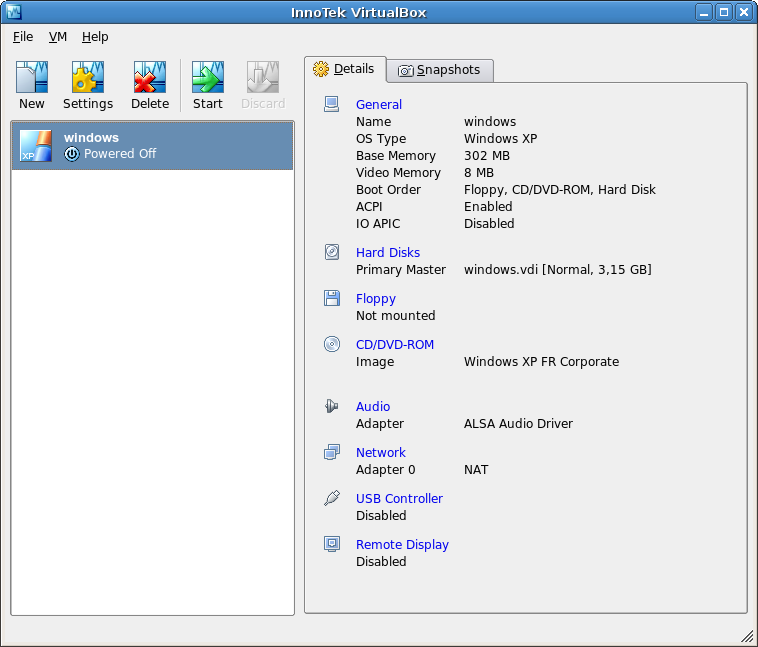Click the '8 MB' video memory value
The height and width of the screenshot is (647, 758).
tap(479, 173)
